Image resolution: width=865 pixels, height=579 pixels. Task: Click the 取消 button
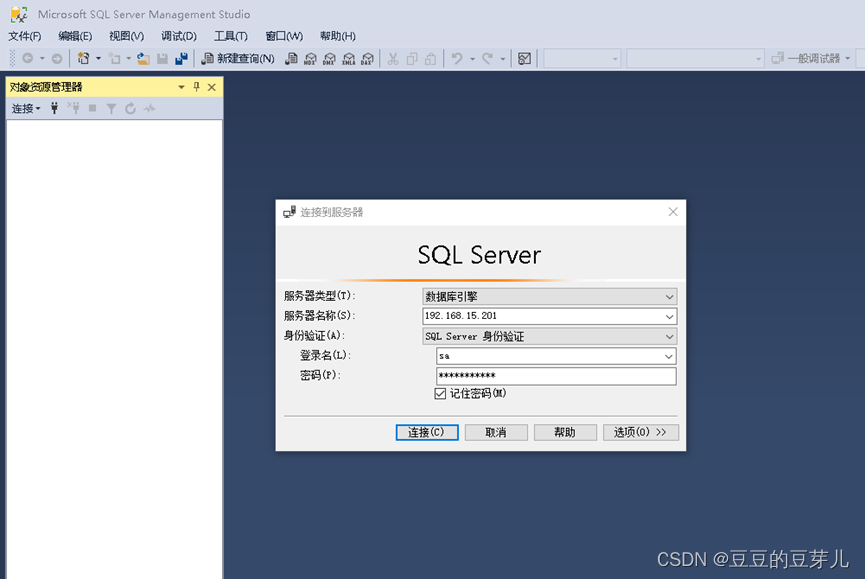[x=496, y=432]
